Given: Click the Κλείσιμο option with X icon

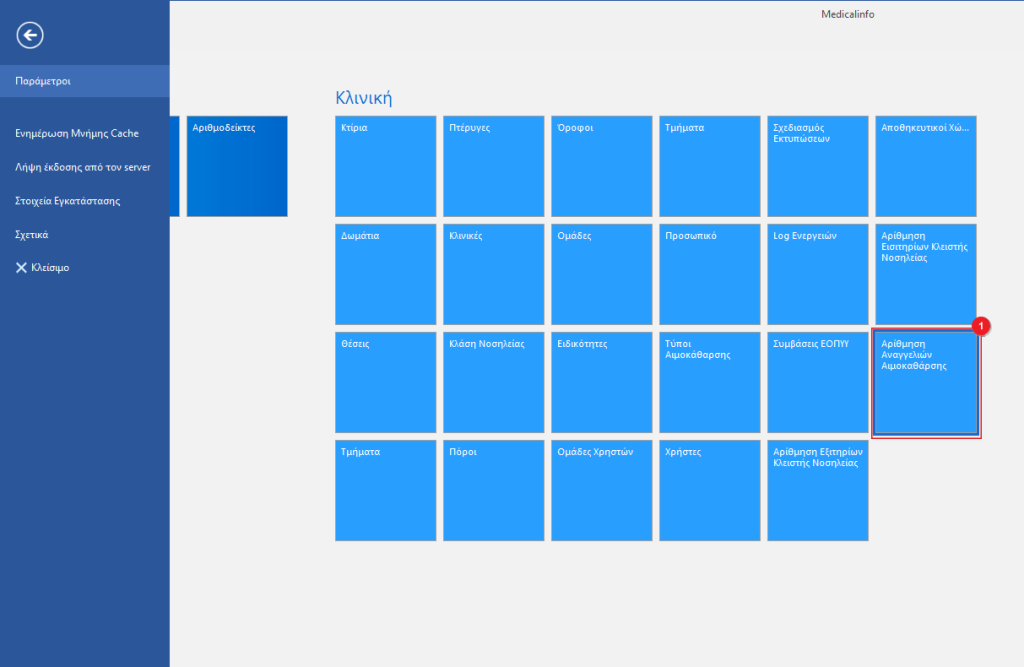Looking at the screenshot, I should coord(42,268).
